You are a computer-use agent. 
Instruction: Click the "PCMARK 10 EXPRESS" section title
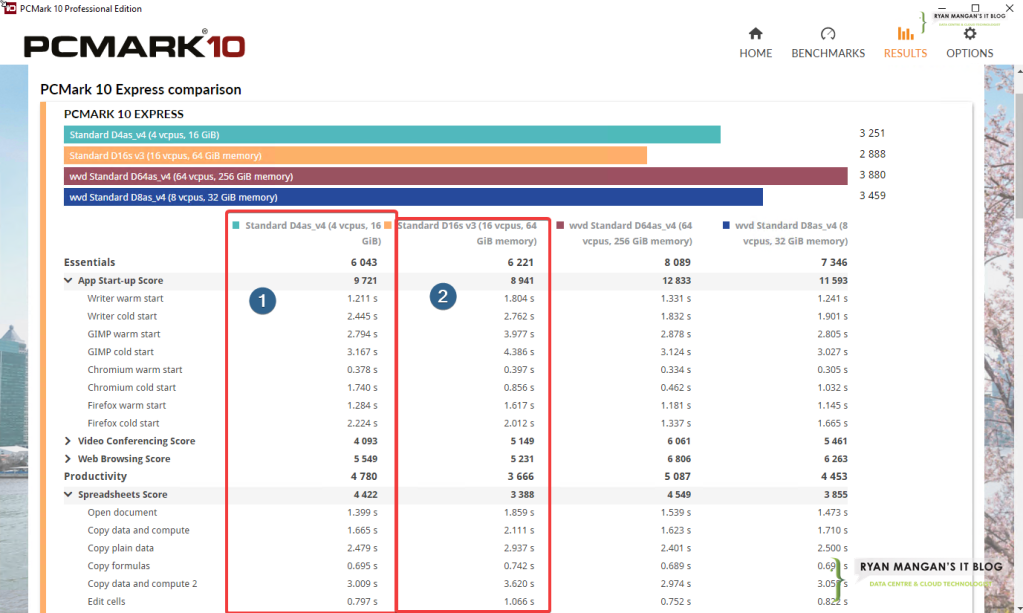point(124,114)
